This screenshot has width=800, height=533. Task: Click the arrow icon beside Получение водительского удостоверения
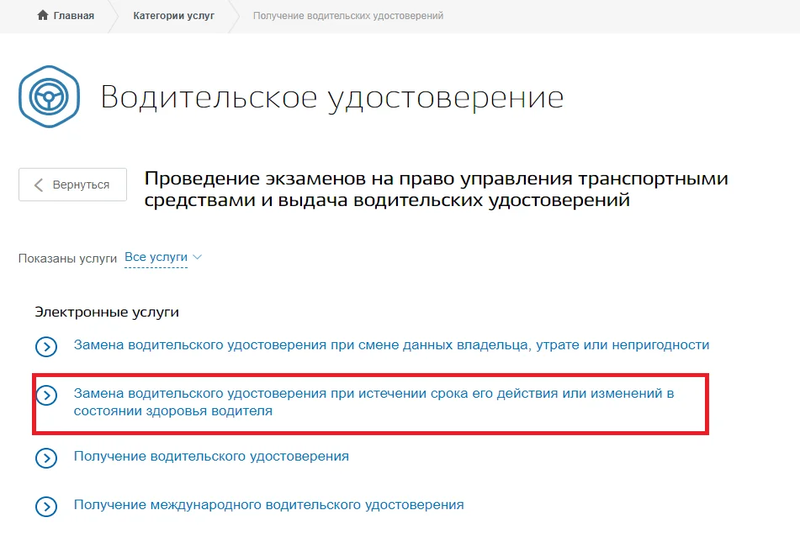46,457
